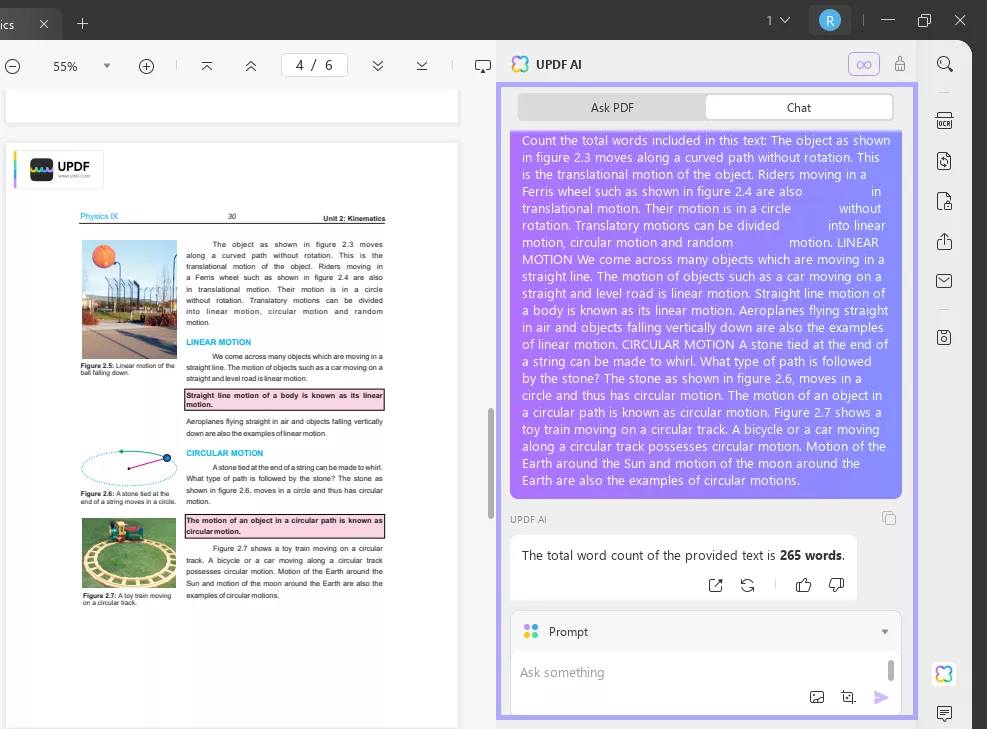987x729 pixels.
Task: Click the '265 words' answer text
Action: click(812, 555)
